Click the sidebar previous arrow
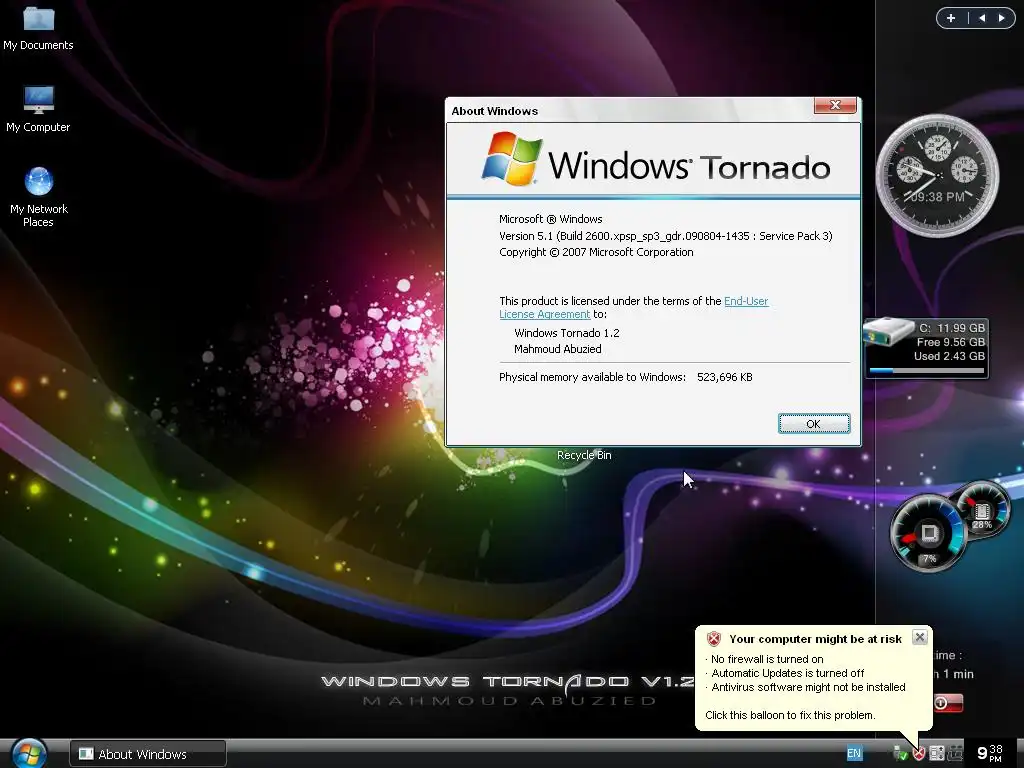The image size is (1024, 768). point(982,18)
